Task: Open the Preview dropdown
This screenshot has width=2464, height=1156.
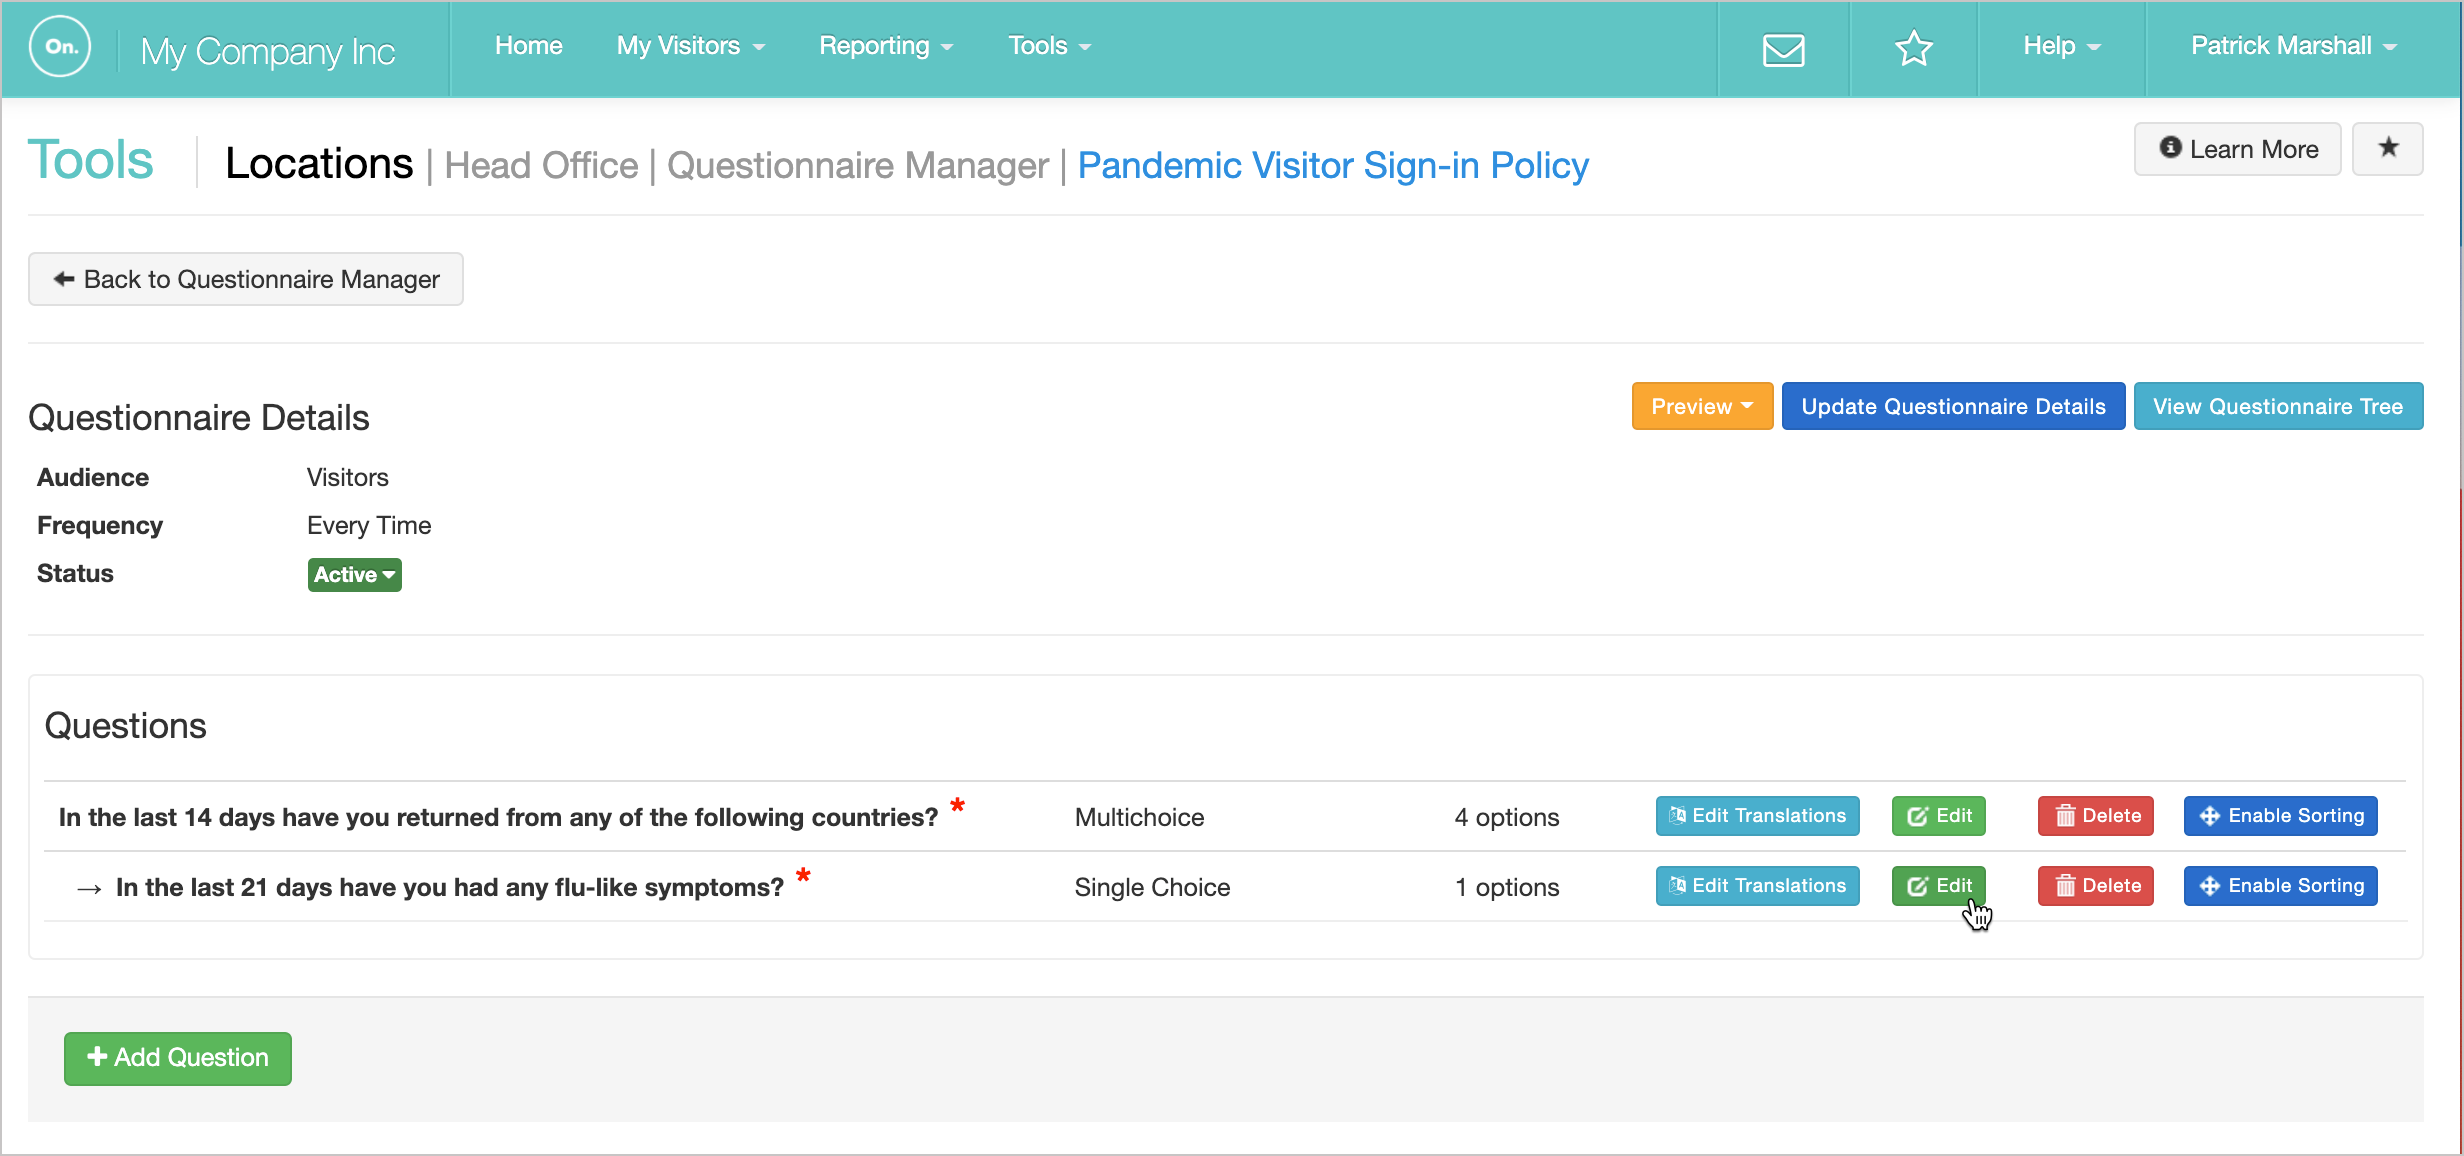Action: coord(1701,406)
